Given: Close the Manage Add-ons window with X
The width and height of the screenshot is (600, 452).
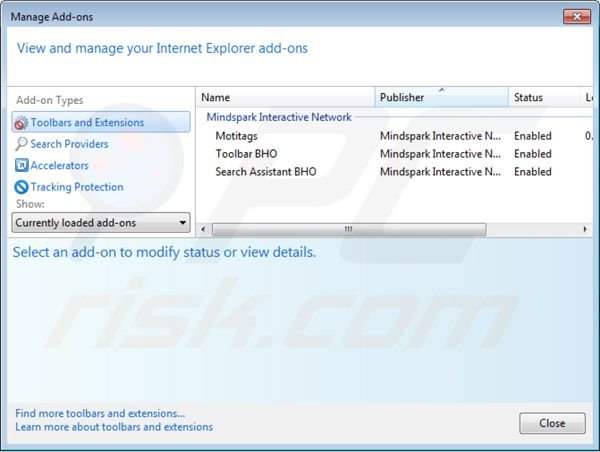Looking at the screenshot, I should pyautogui.click(x=577, y=17).
